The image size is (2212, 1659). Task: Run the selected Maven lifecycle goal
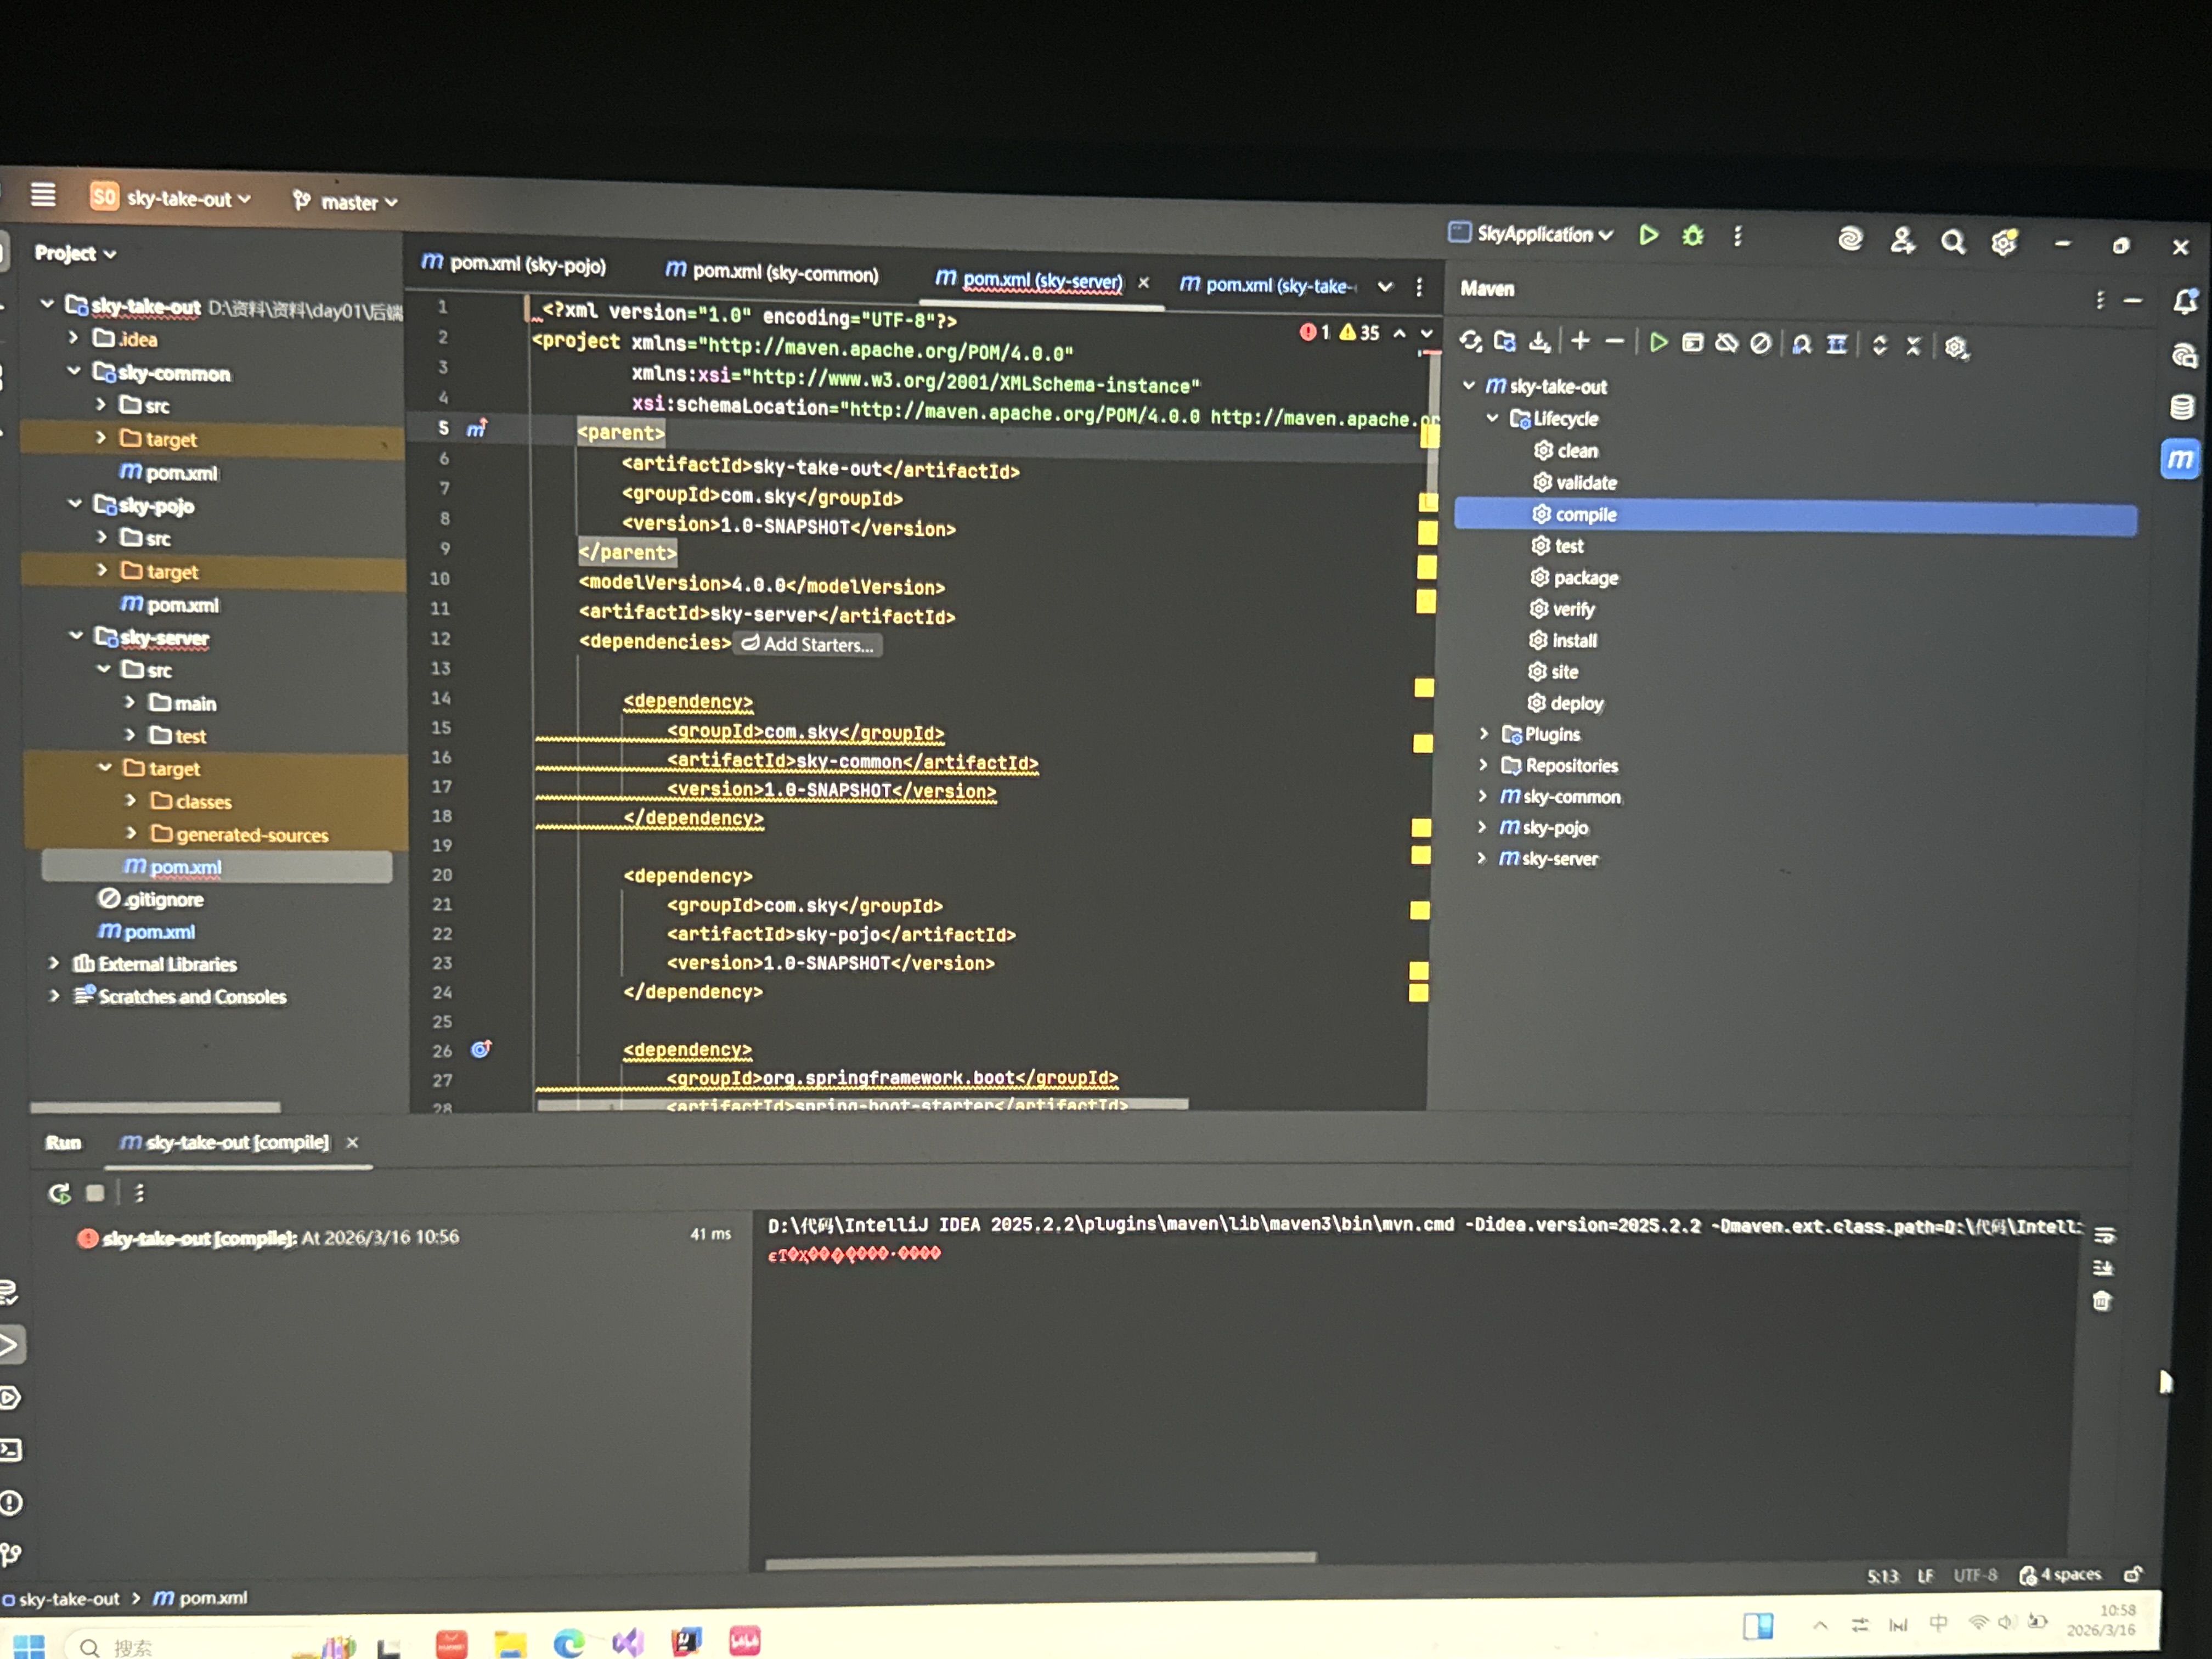tap(1658, 343)
